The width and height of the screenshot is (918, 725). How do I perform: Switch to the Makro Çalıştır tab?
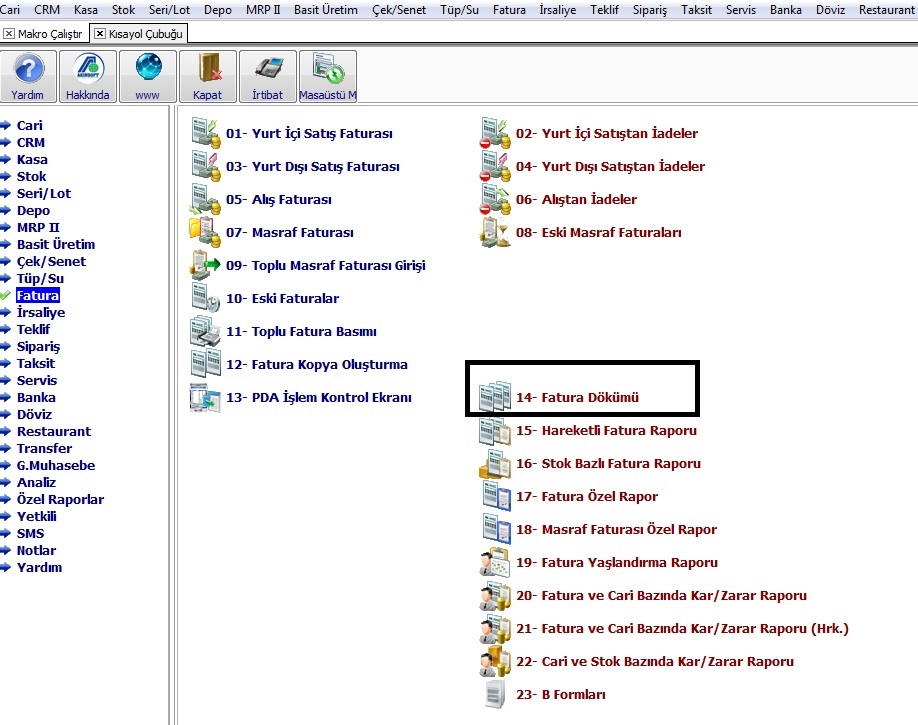tap(50, 34)
